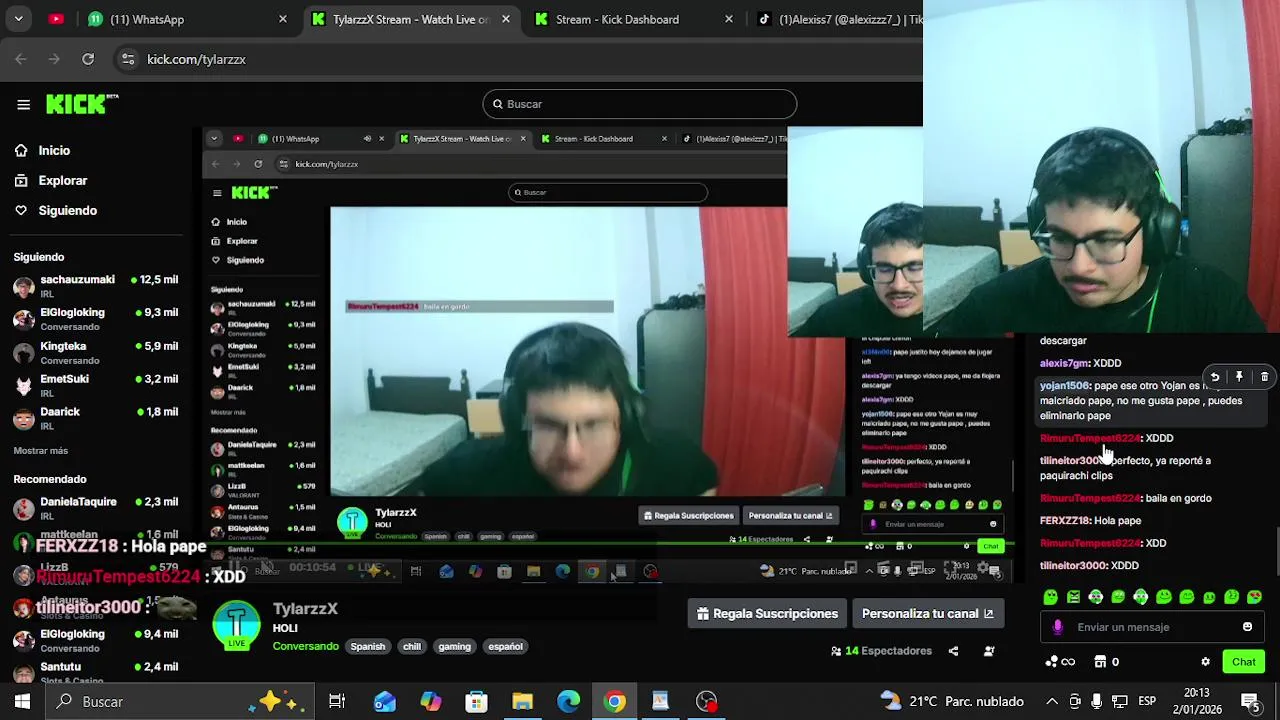Share the stream via share icon
The image size is (1280, 720).
click(x=953, y=651)
